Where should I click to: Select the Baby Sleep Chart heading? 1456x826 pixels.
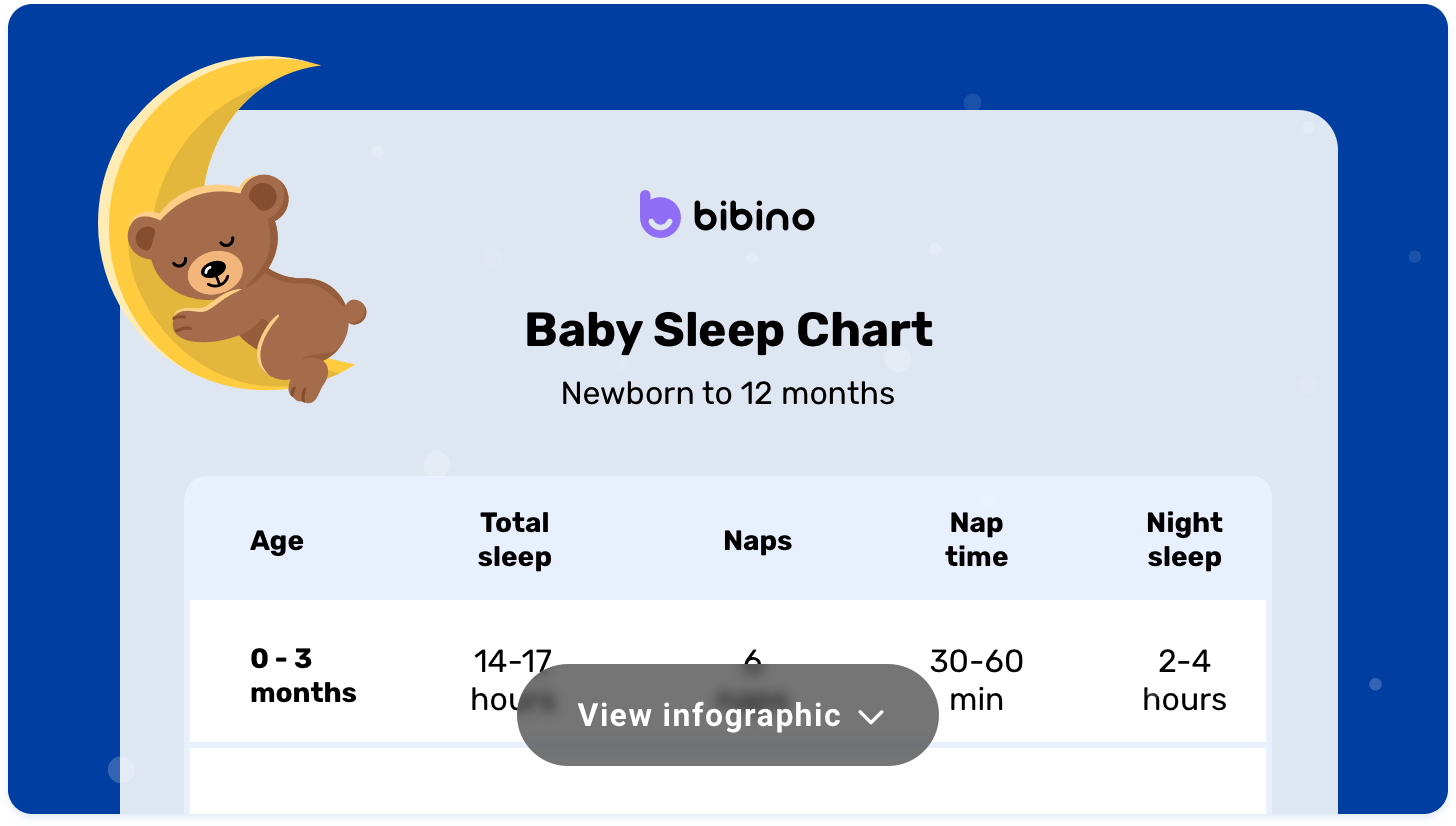pos(729,330)
